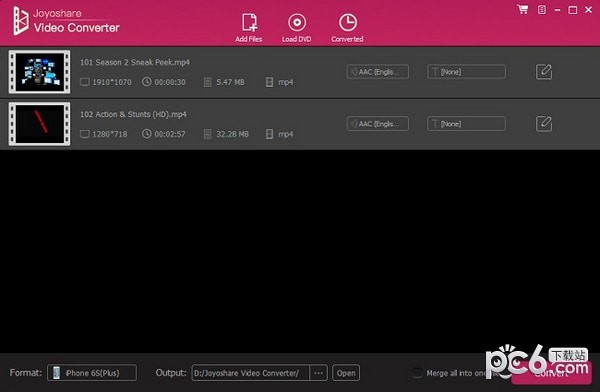This screenshot has height=392, width=600.
Task: Browse output folder with the ellipsis button
Action: pyautogui.click(x=318, y=373)
